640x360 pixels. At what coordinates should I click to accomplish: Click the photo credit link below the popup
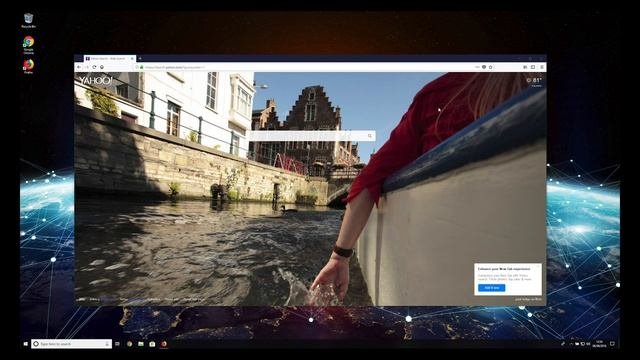pos(528,299)
